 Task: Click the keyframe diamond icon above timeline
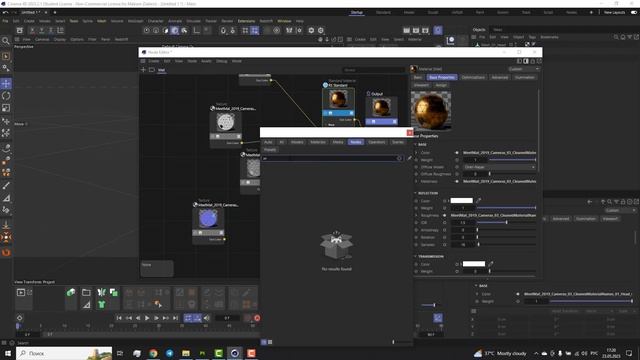click(19, 318)
